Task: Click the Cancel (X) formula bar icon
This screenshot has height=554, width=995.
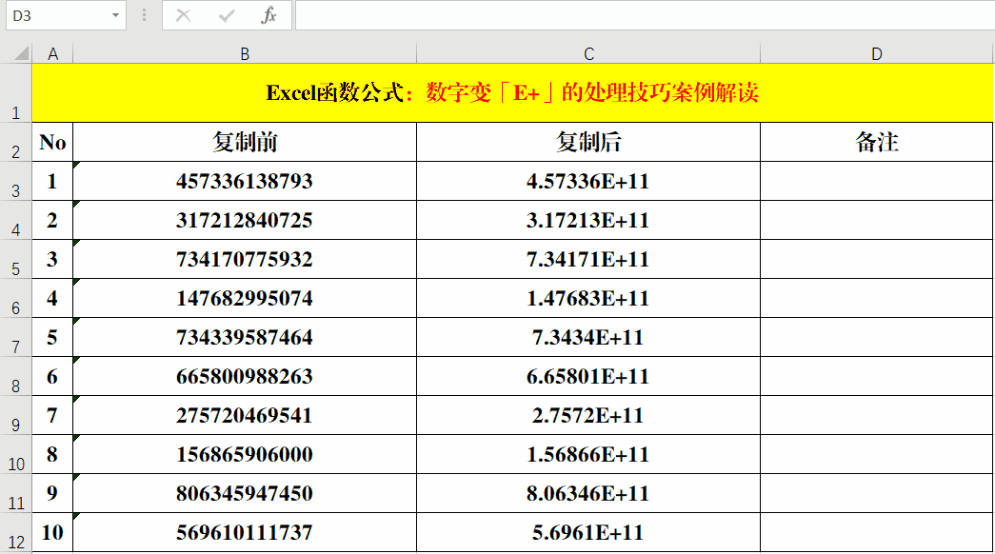Action: (x=183, y=15)
